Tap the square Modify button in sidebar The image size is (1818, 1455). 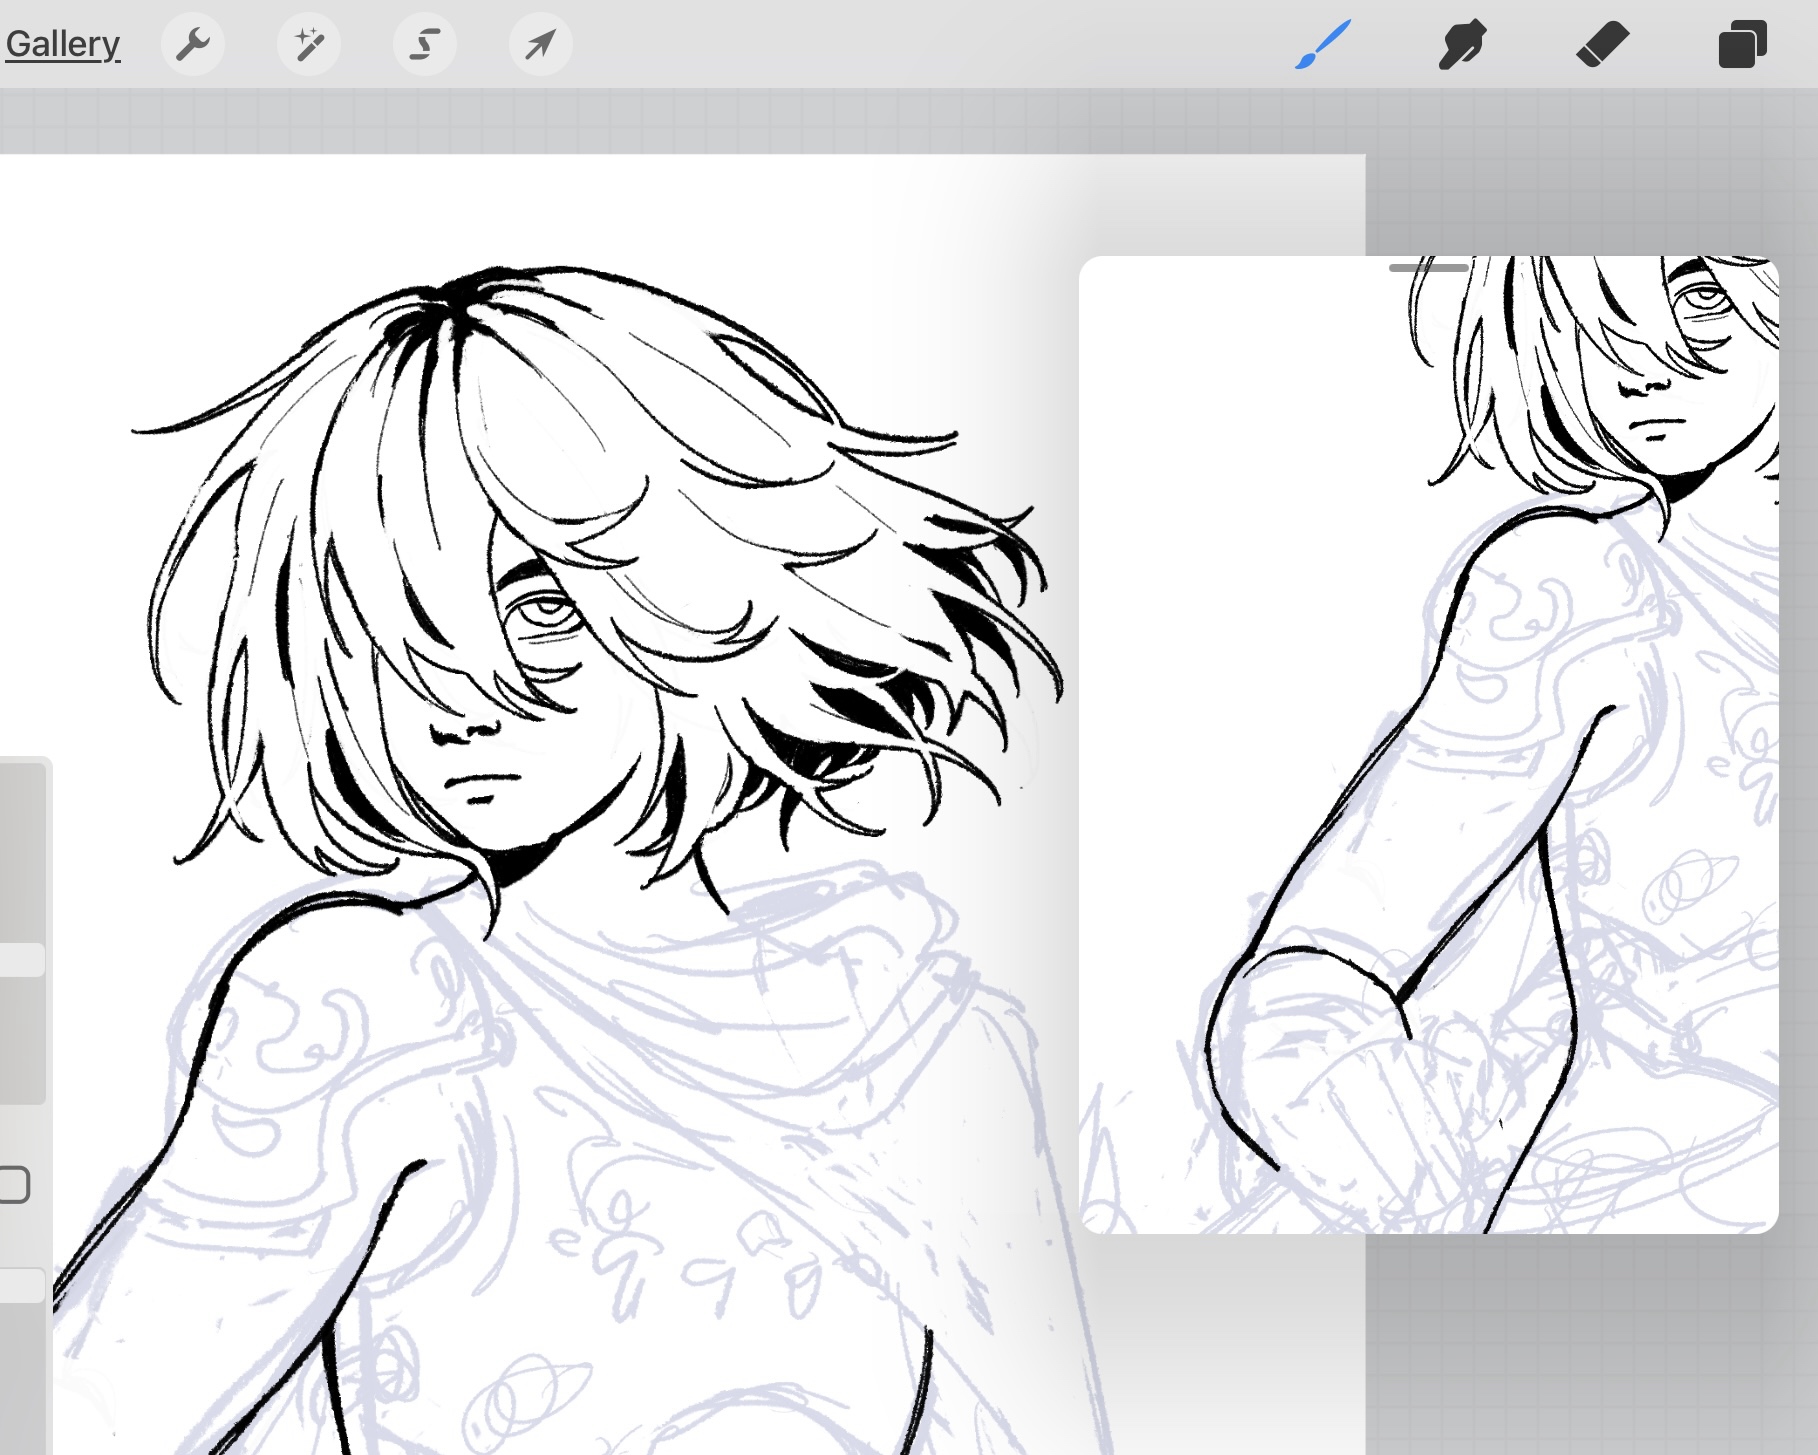pos(14,1185)
